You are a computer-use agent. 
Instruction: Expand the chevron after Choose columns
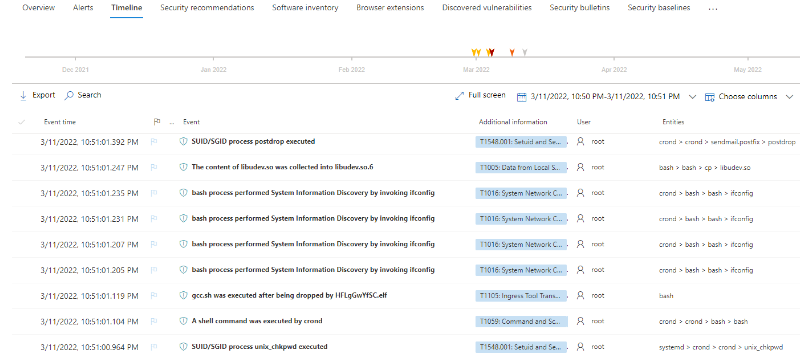[x=790, y=96]
